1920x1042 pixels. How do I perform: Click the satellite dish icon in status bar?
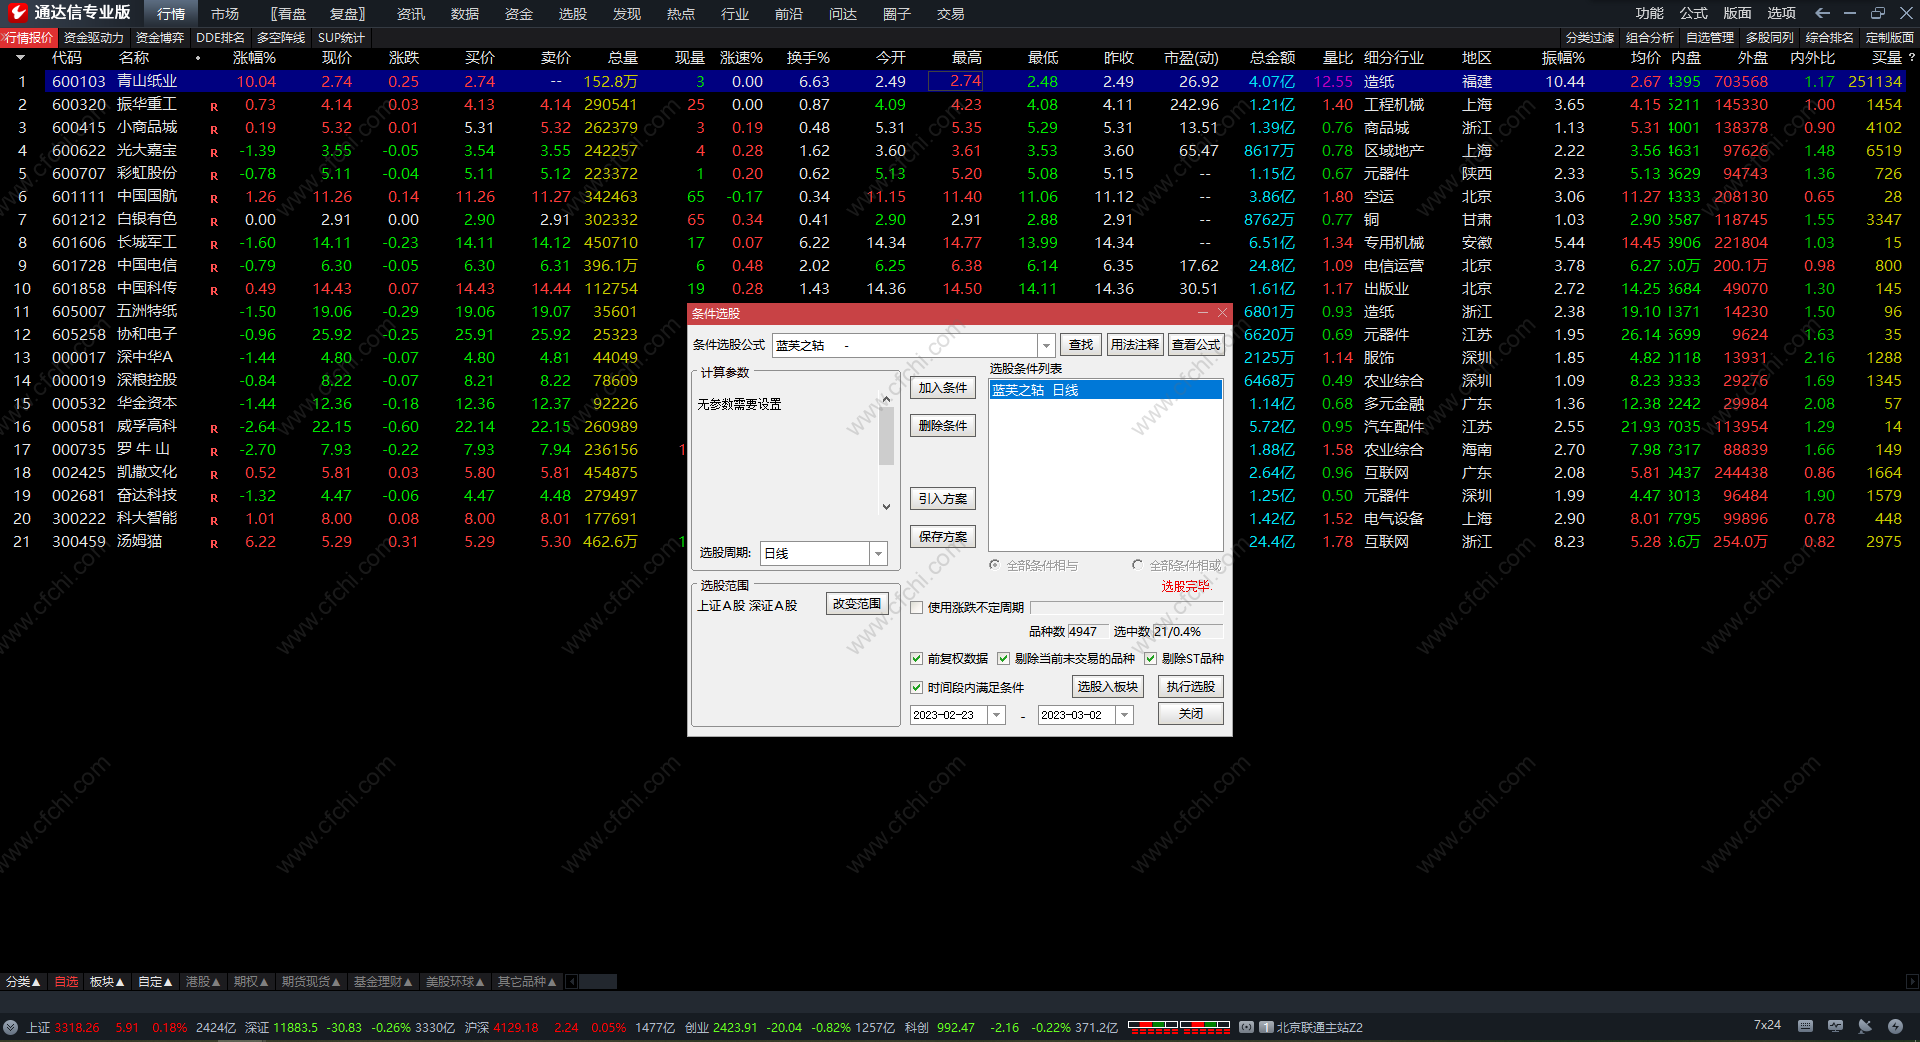(1865, 1026)
